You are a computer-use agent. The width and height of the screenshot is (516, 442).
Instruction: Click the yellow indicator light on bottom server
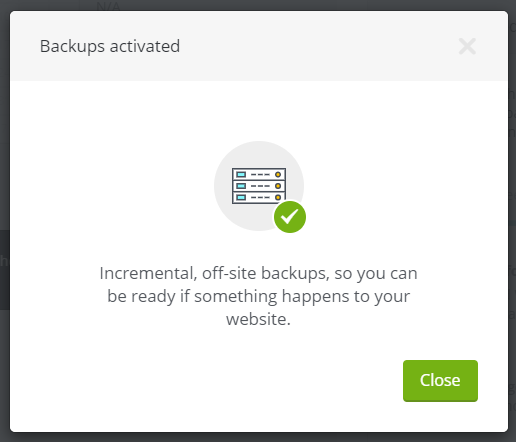[x=278, y=198]
